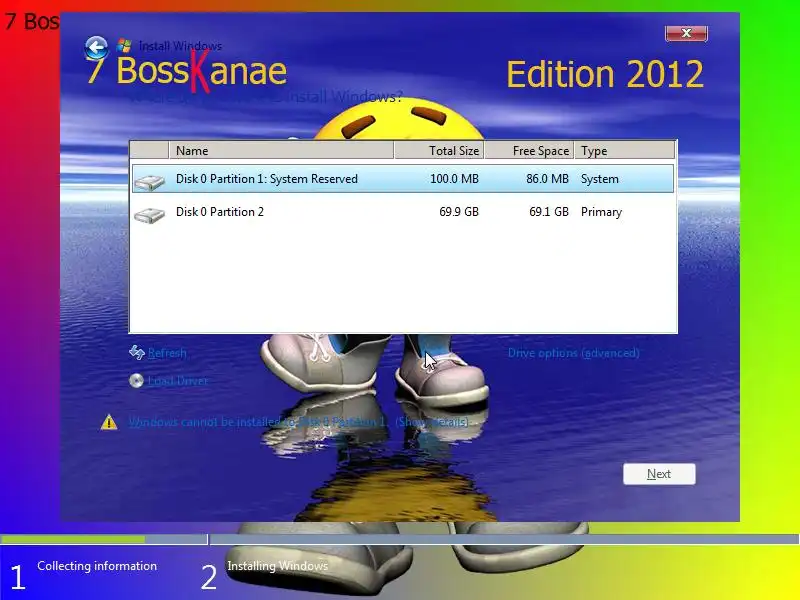Viewport: 800px width, 600px height.
Task: Select Disk 0 Partition 2 row
Action: (x=403, y=212)
